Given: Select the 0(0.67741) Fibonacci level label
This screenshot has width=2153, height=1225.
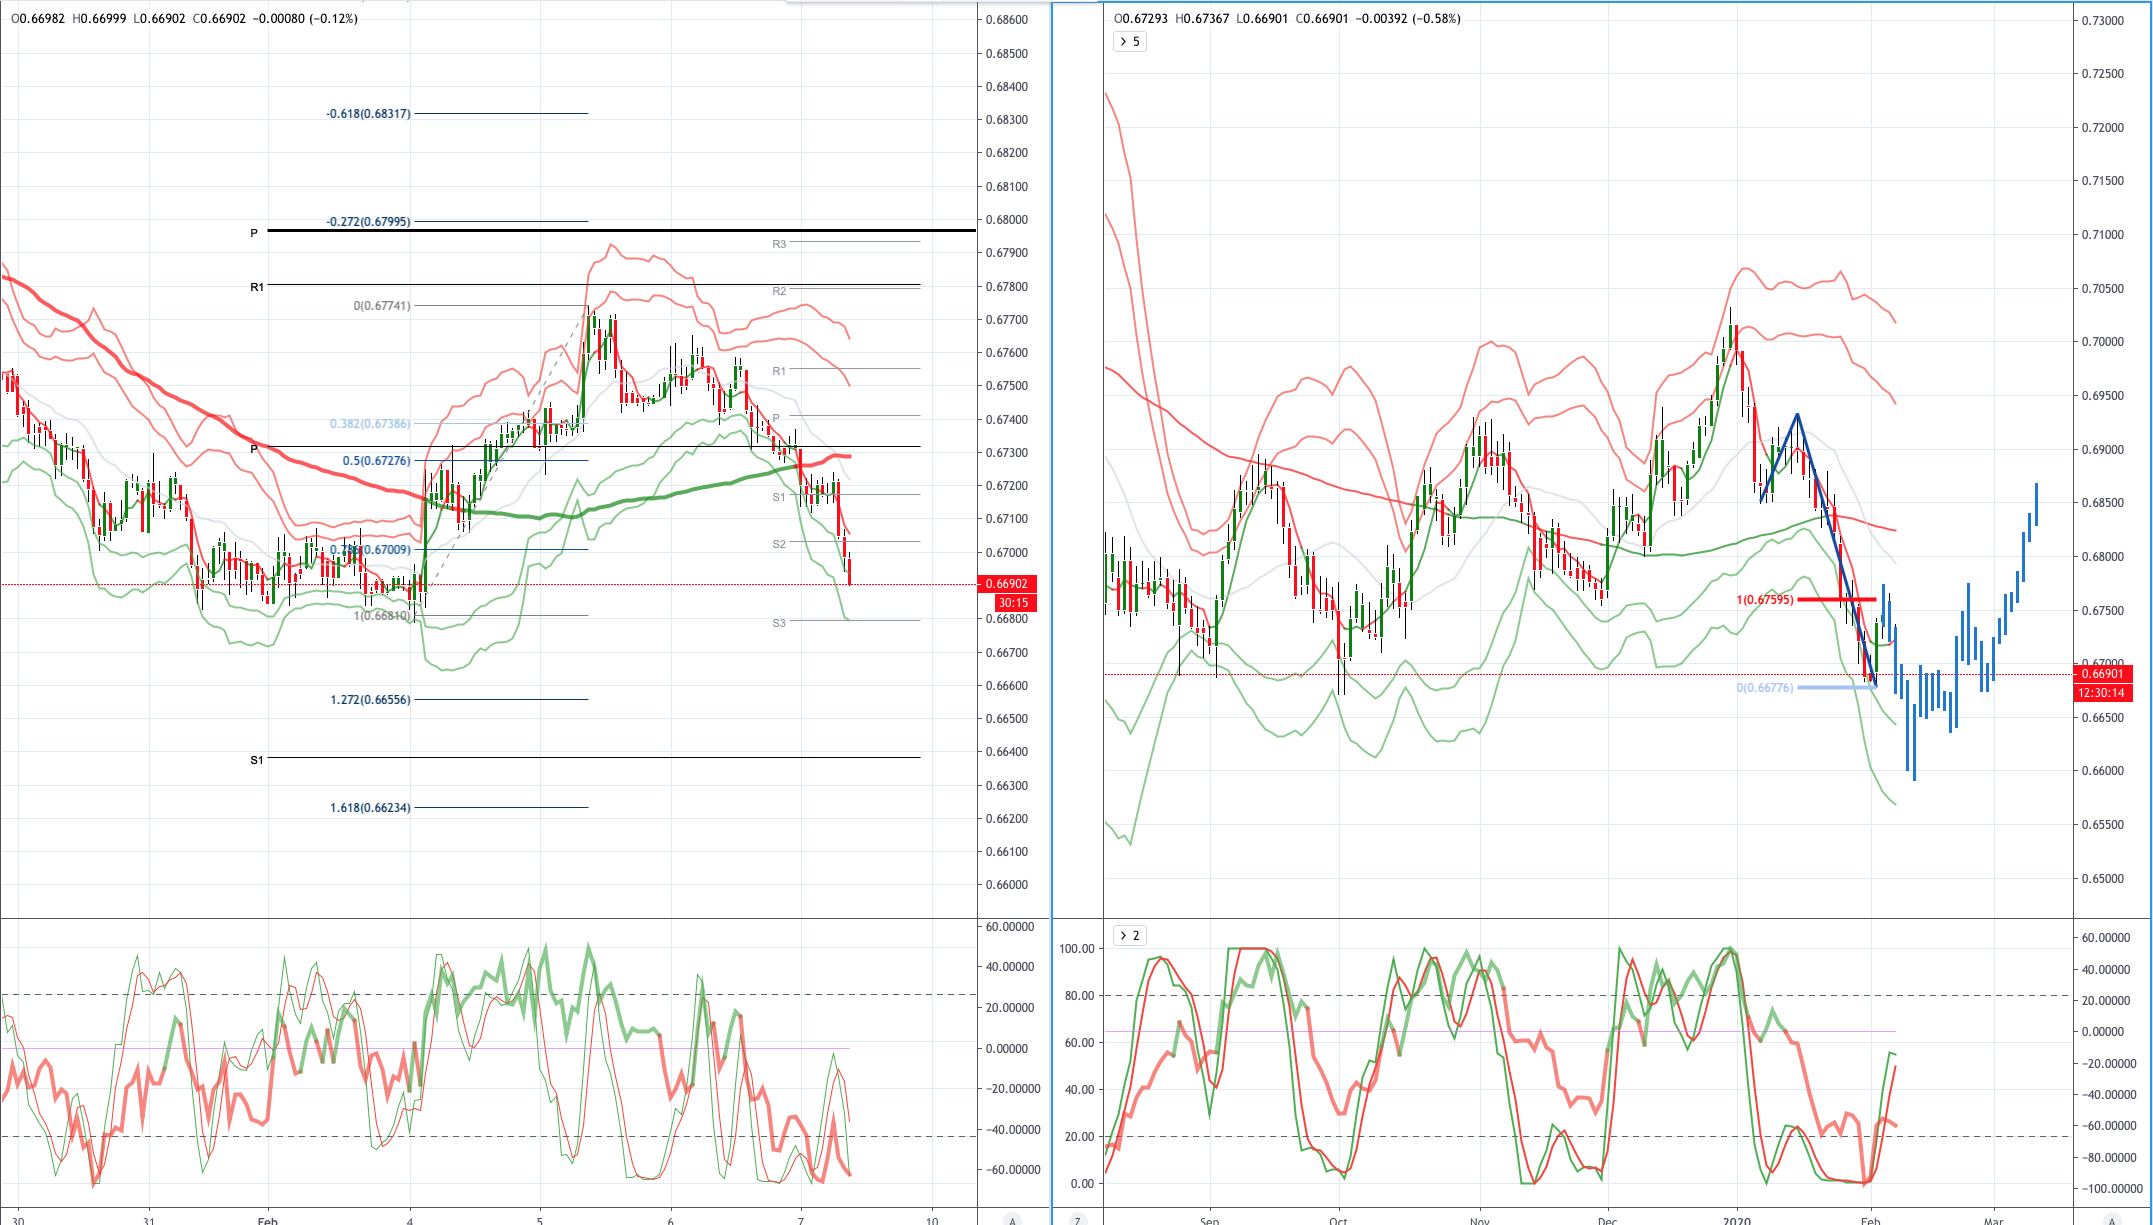Looking at the screenshot, I should pyautogui.click(x=381, y=306).
